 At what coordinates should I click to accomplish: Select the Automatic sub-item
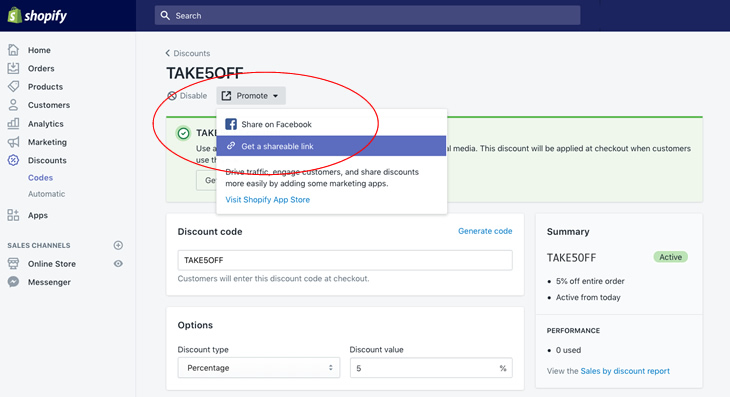coord(47,194)
